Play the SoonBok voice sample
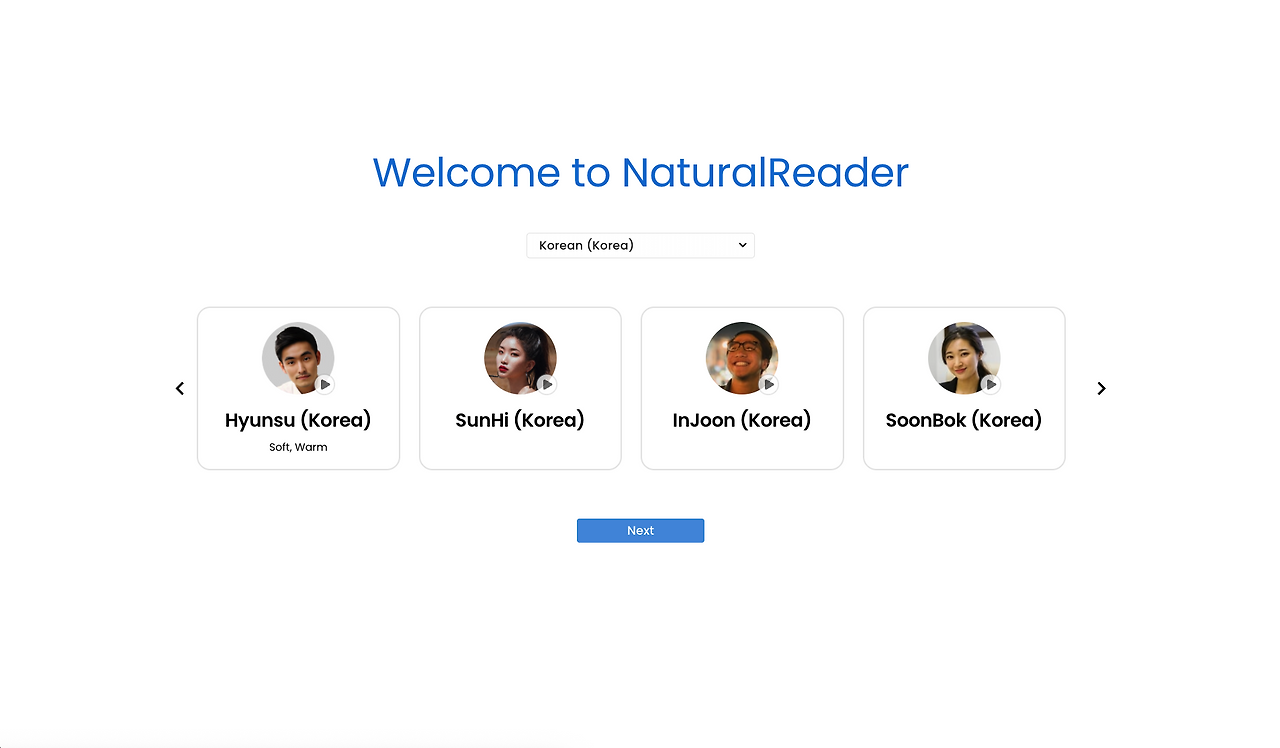This screenshot has width=1280, height=748. 991,385
